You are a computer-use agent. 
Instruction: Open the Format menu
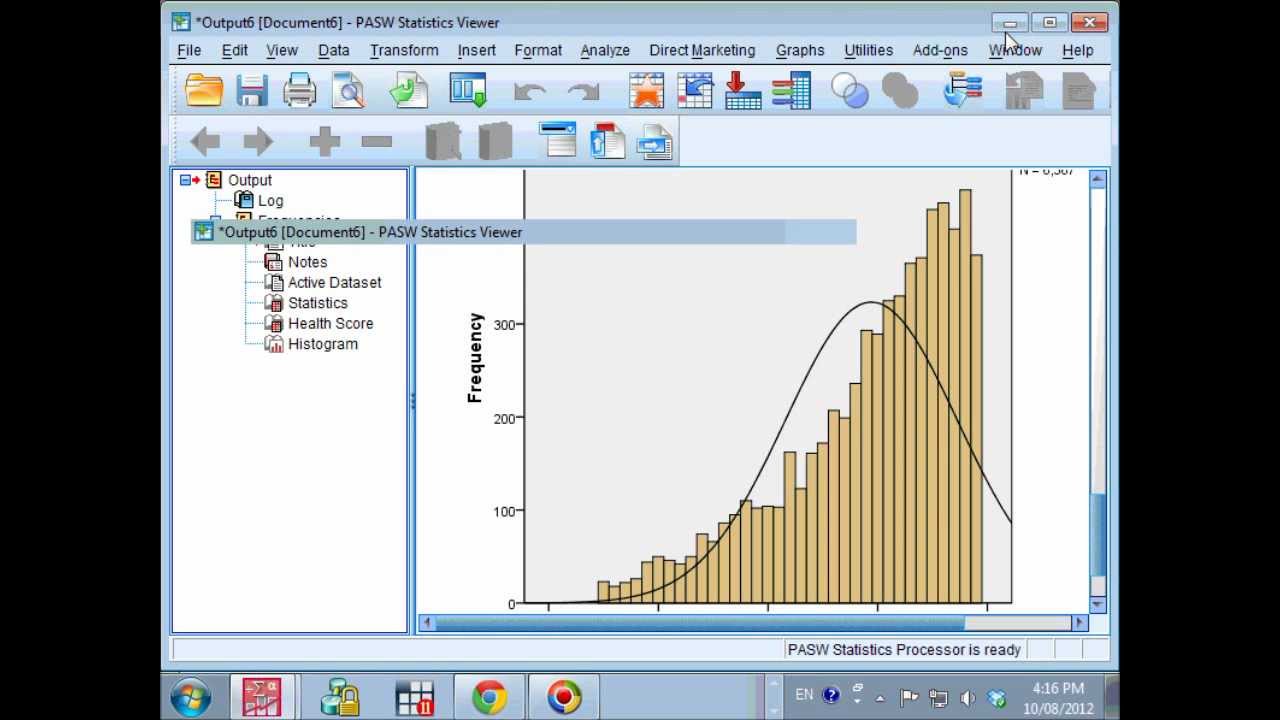[538, 50]
